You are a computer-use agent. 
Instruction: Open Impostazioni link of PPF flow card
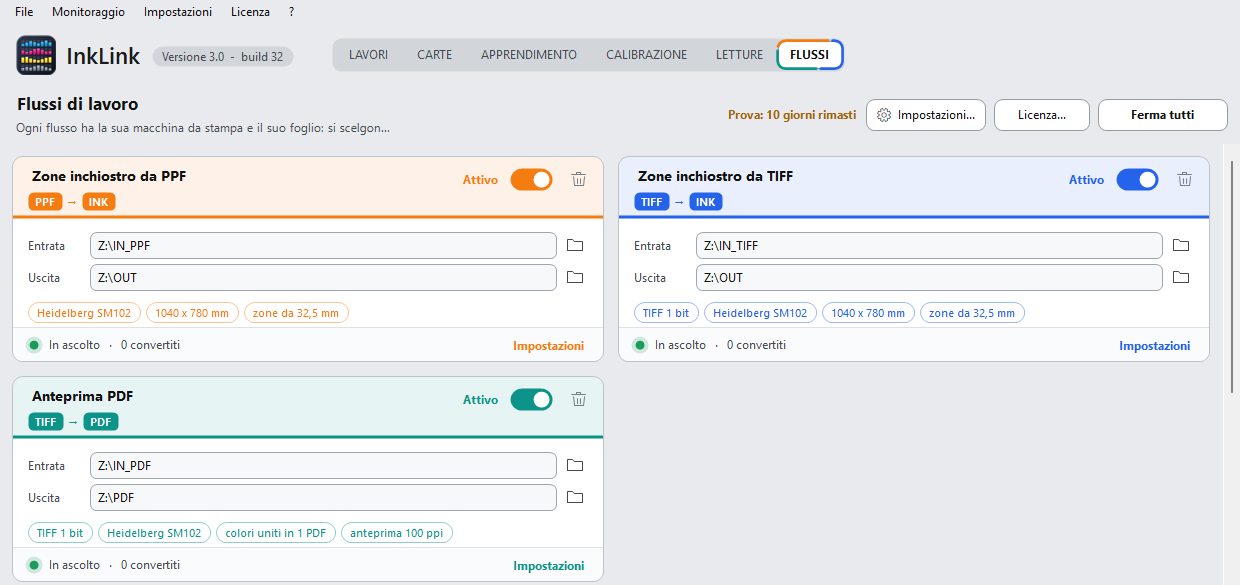pyautogui.click(x=549, y=346)
